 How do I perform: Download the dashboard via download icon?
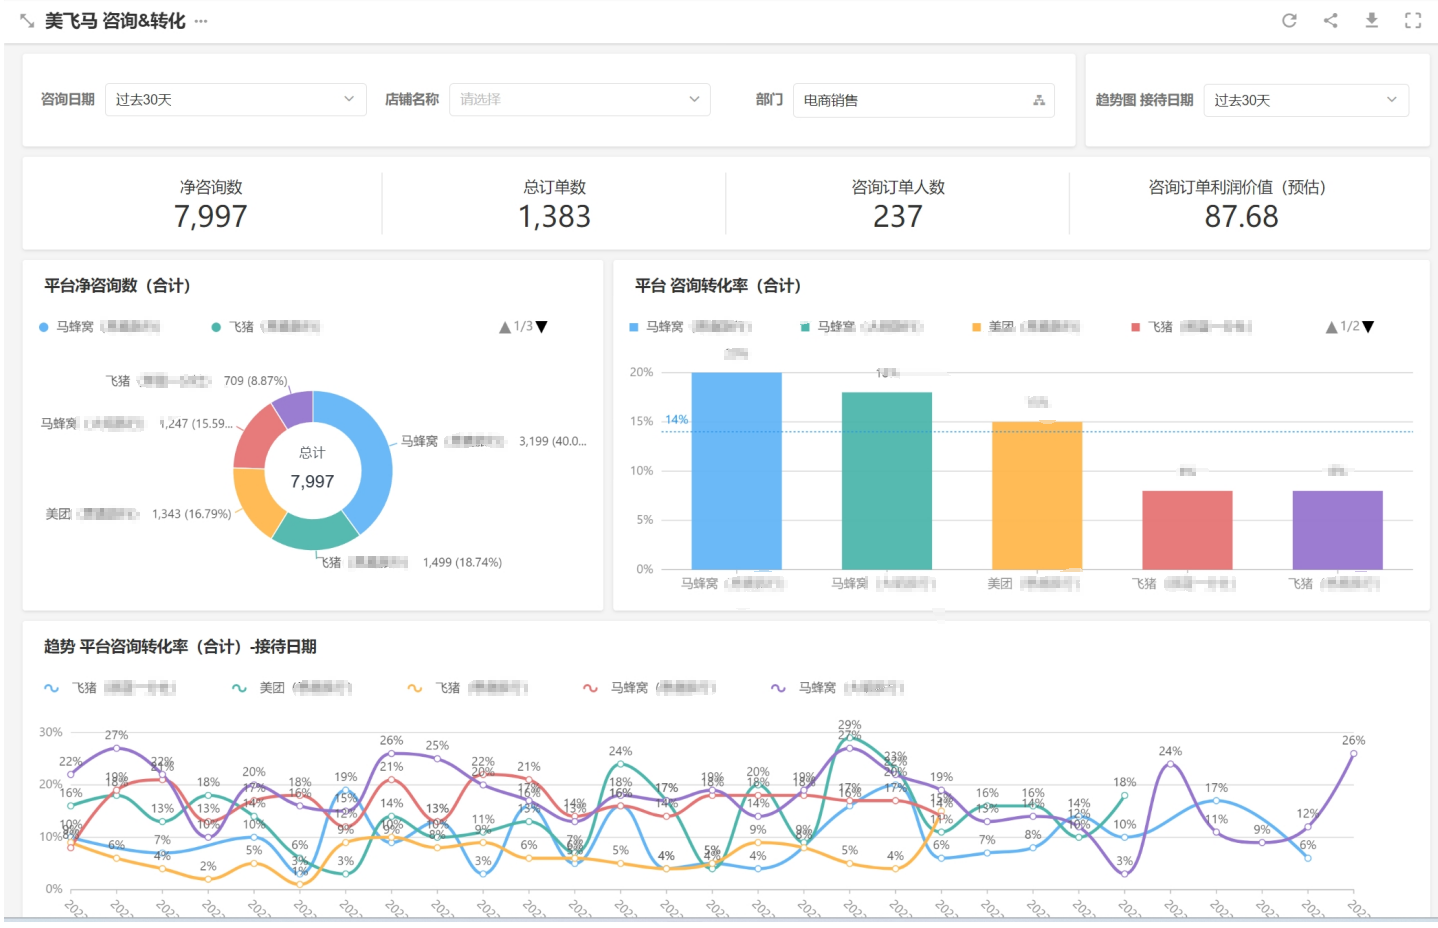[x=1372, y=20]
